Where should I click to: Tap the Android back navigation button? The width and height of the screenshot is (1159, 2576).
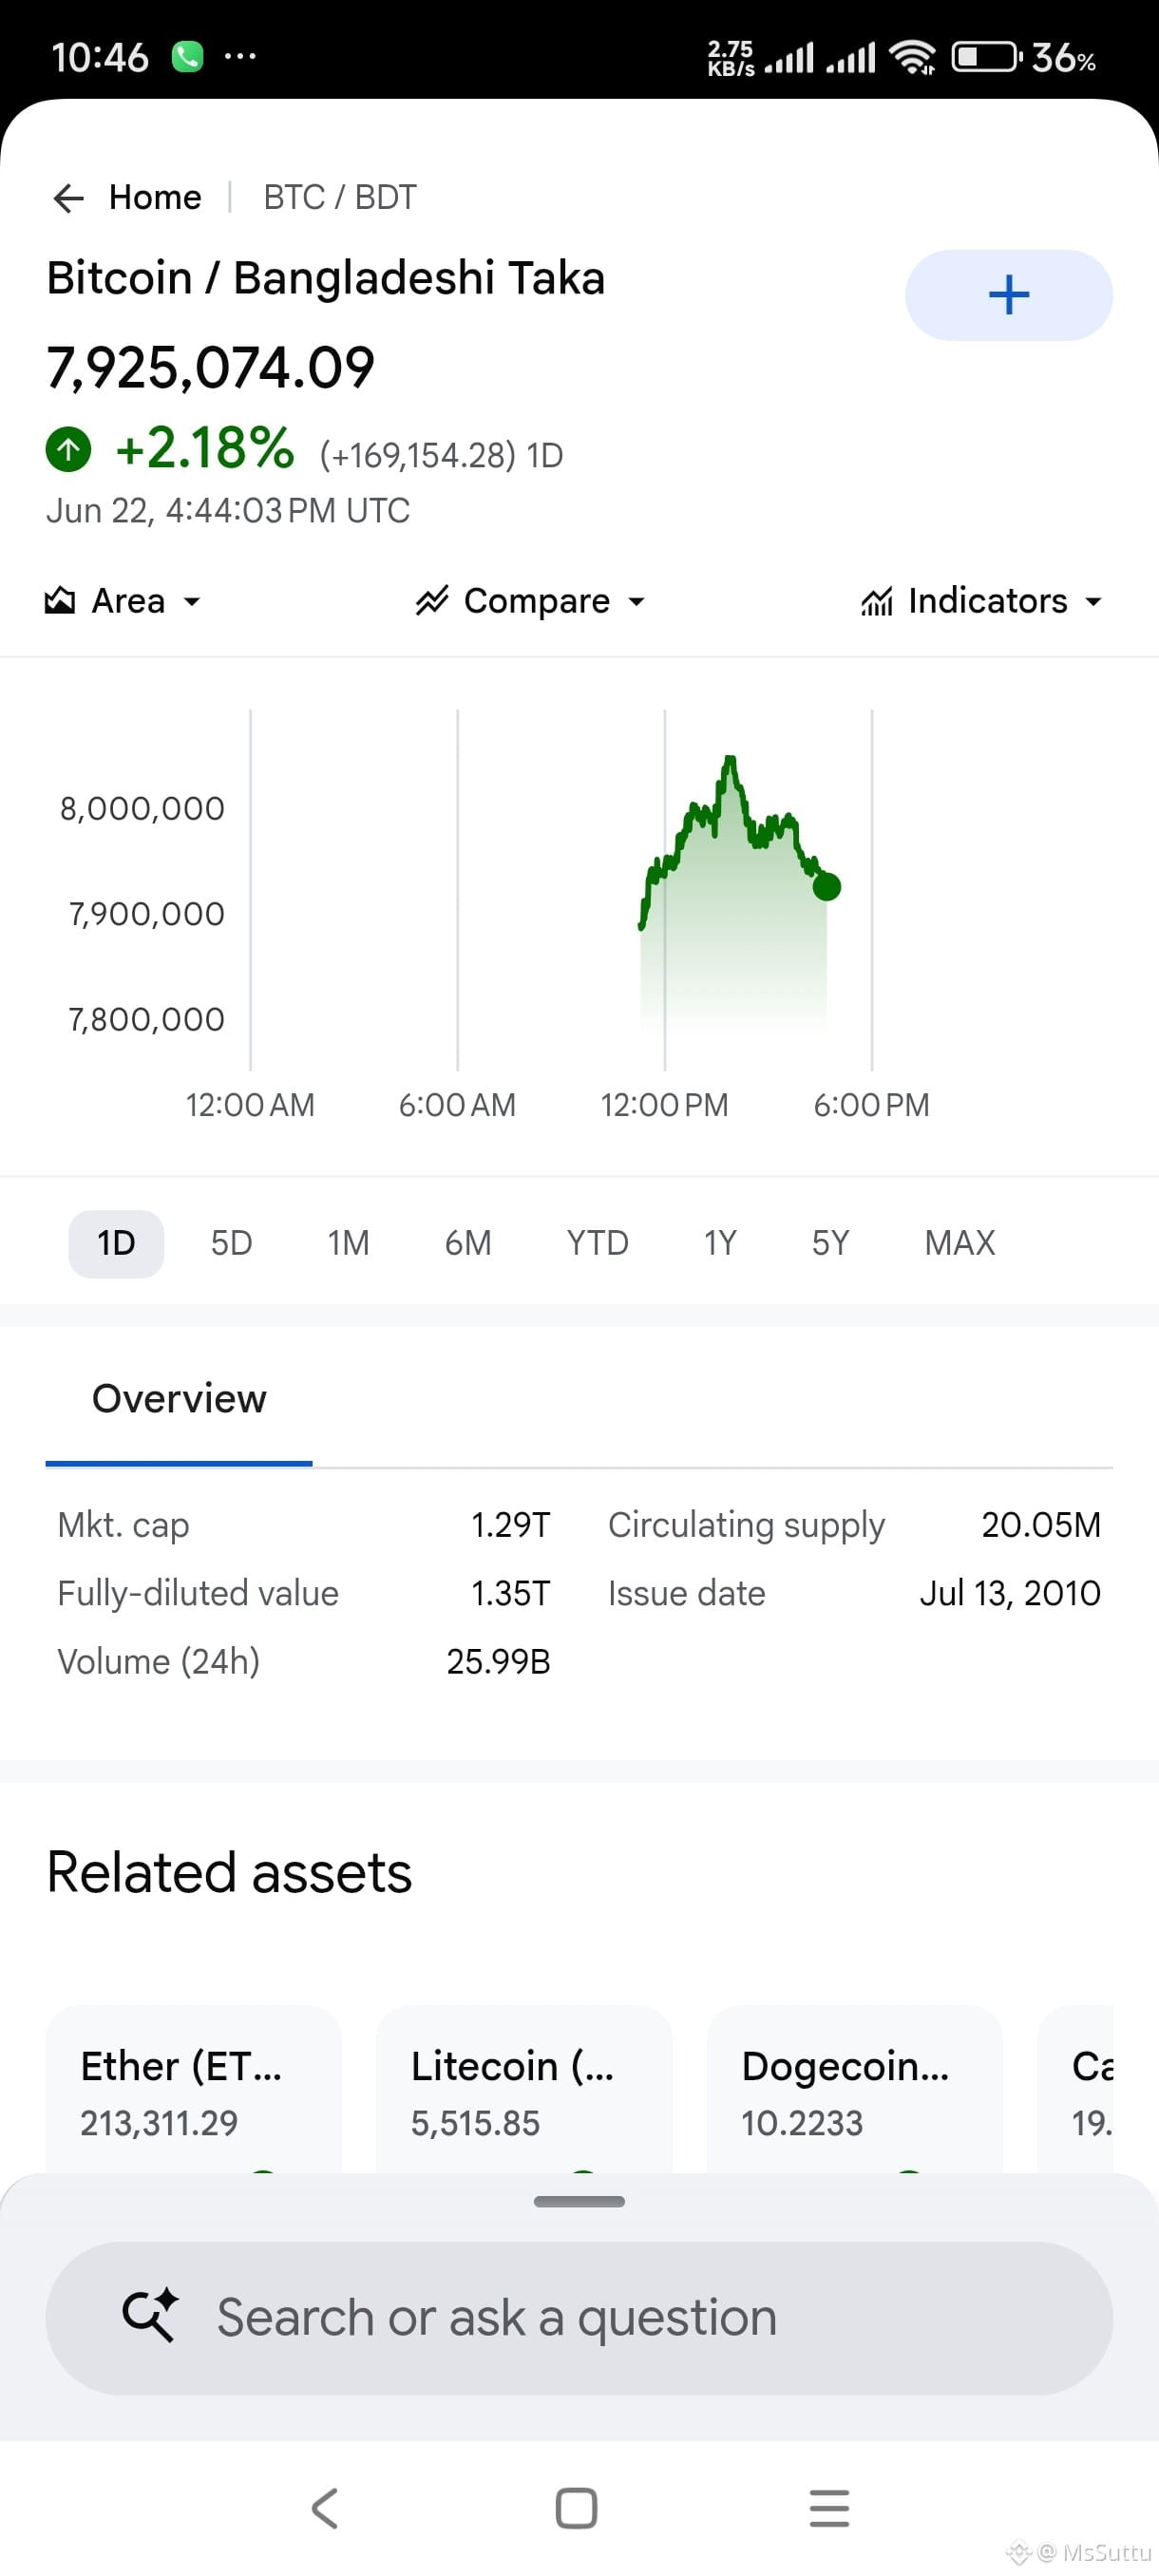pyautogui.click(x=325, y=2509)
